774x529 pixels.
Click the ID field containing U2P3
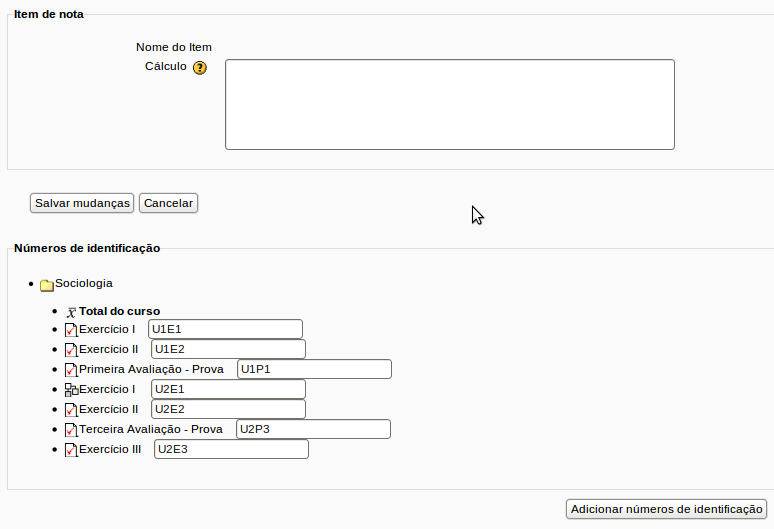point(313,429)
